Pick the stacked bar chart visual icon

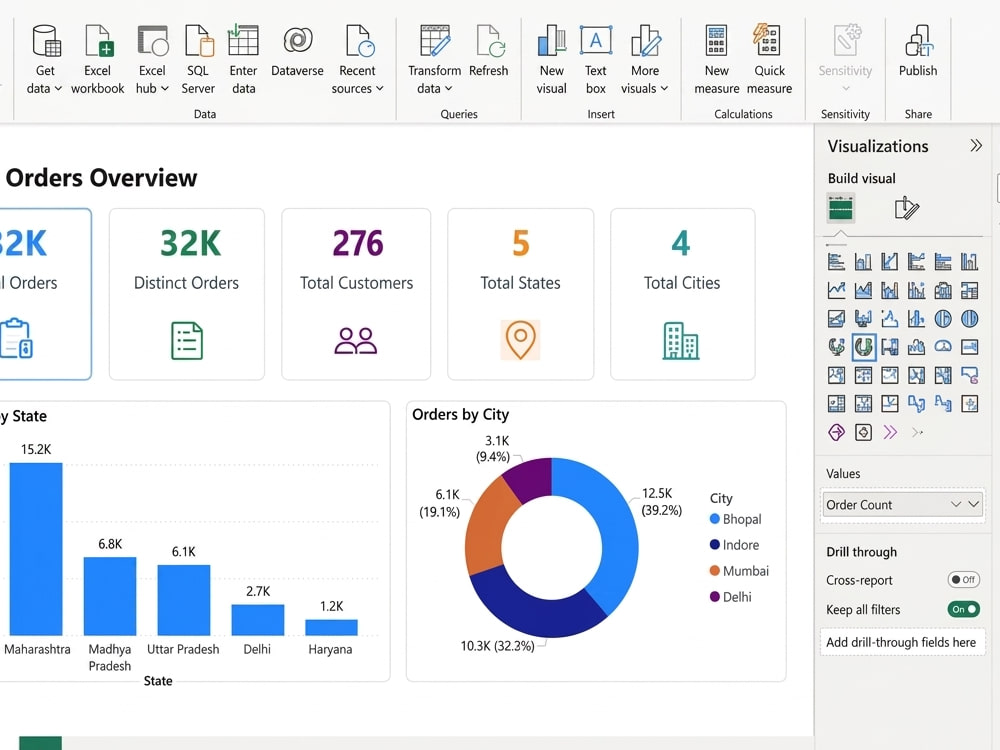(836, 261)
